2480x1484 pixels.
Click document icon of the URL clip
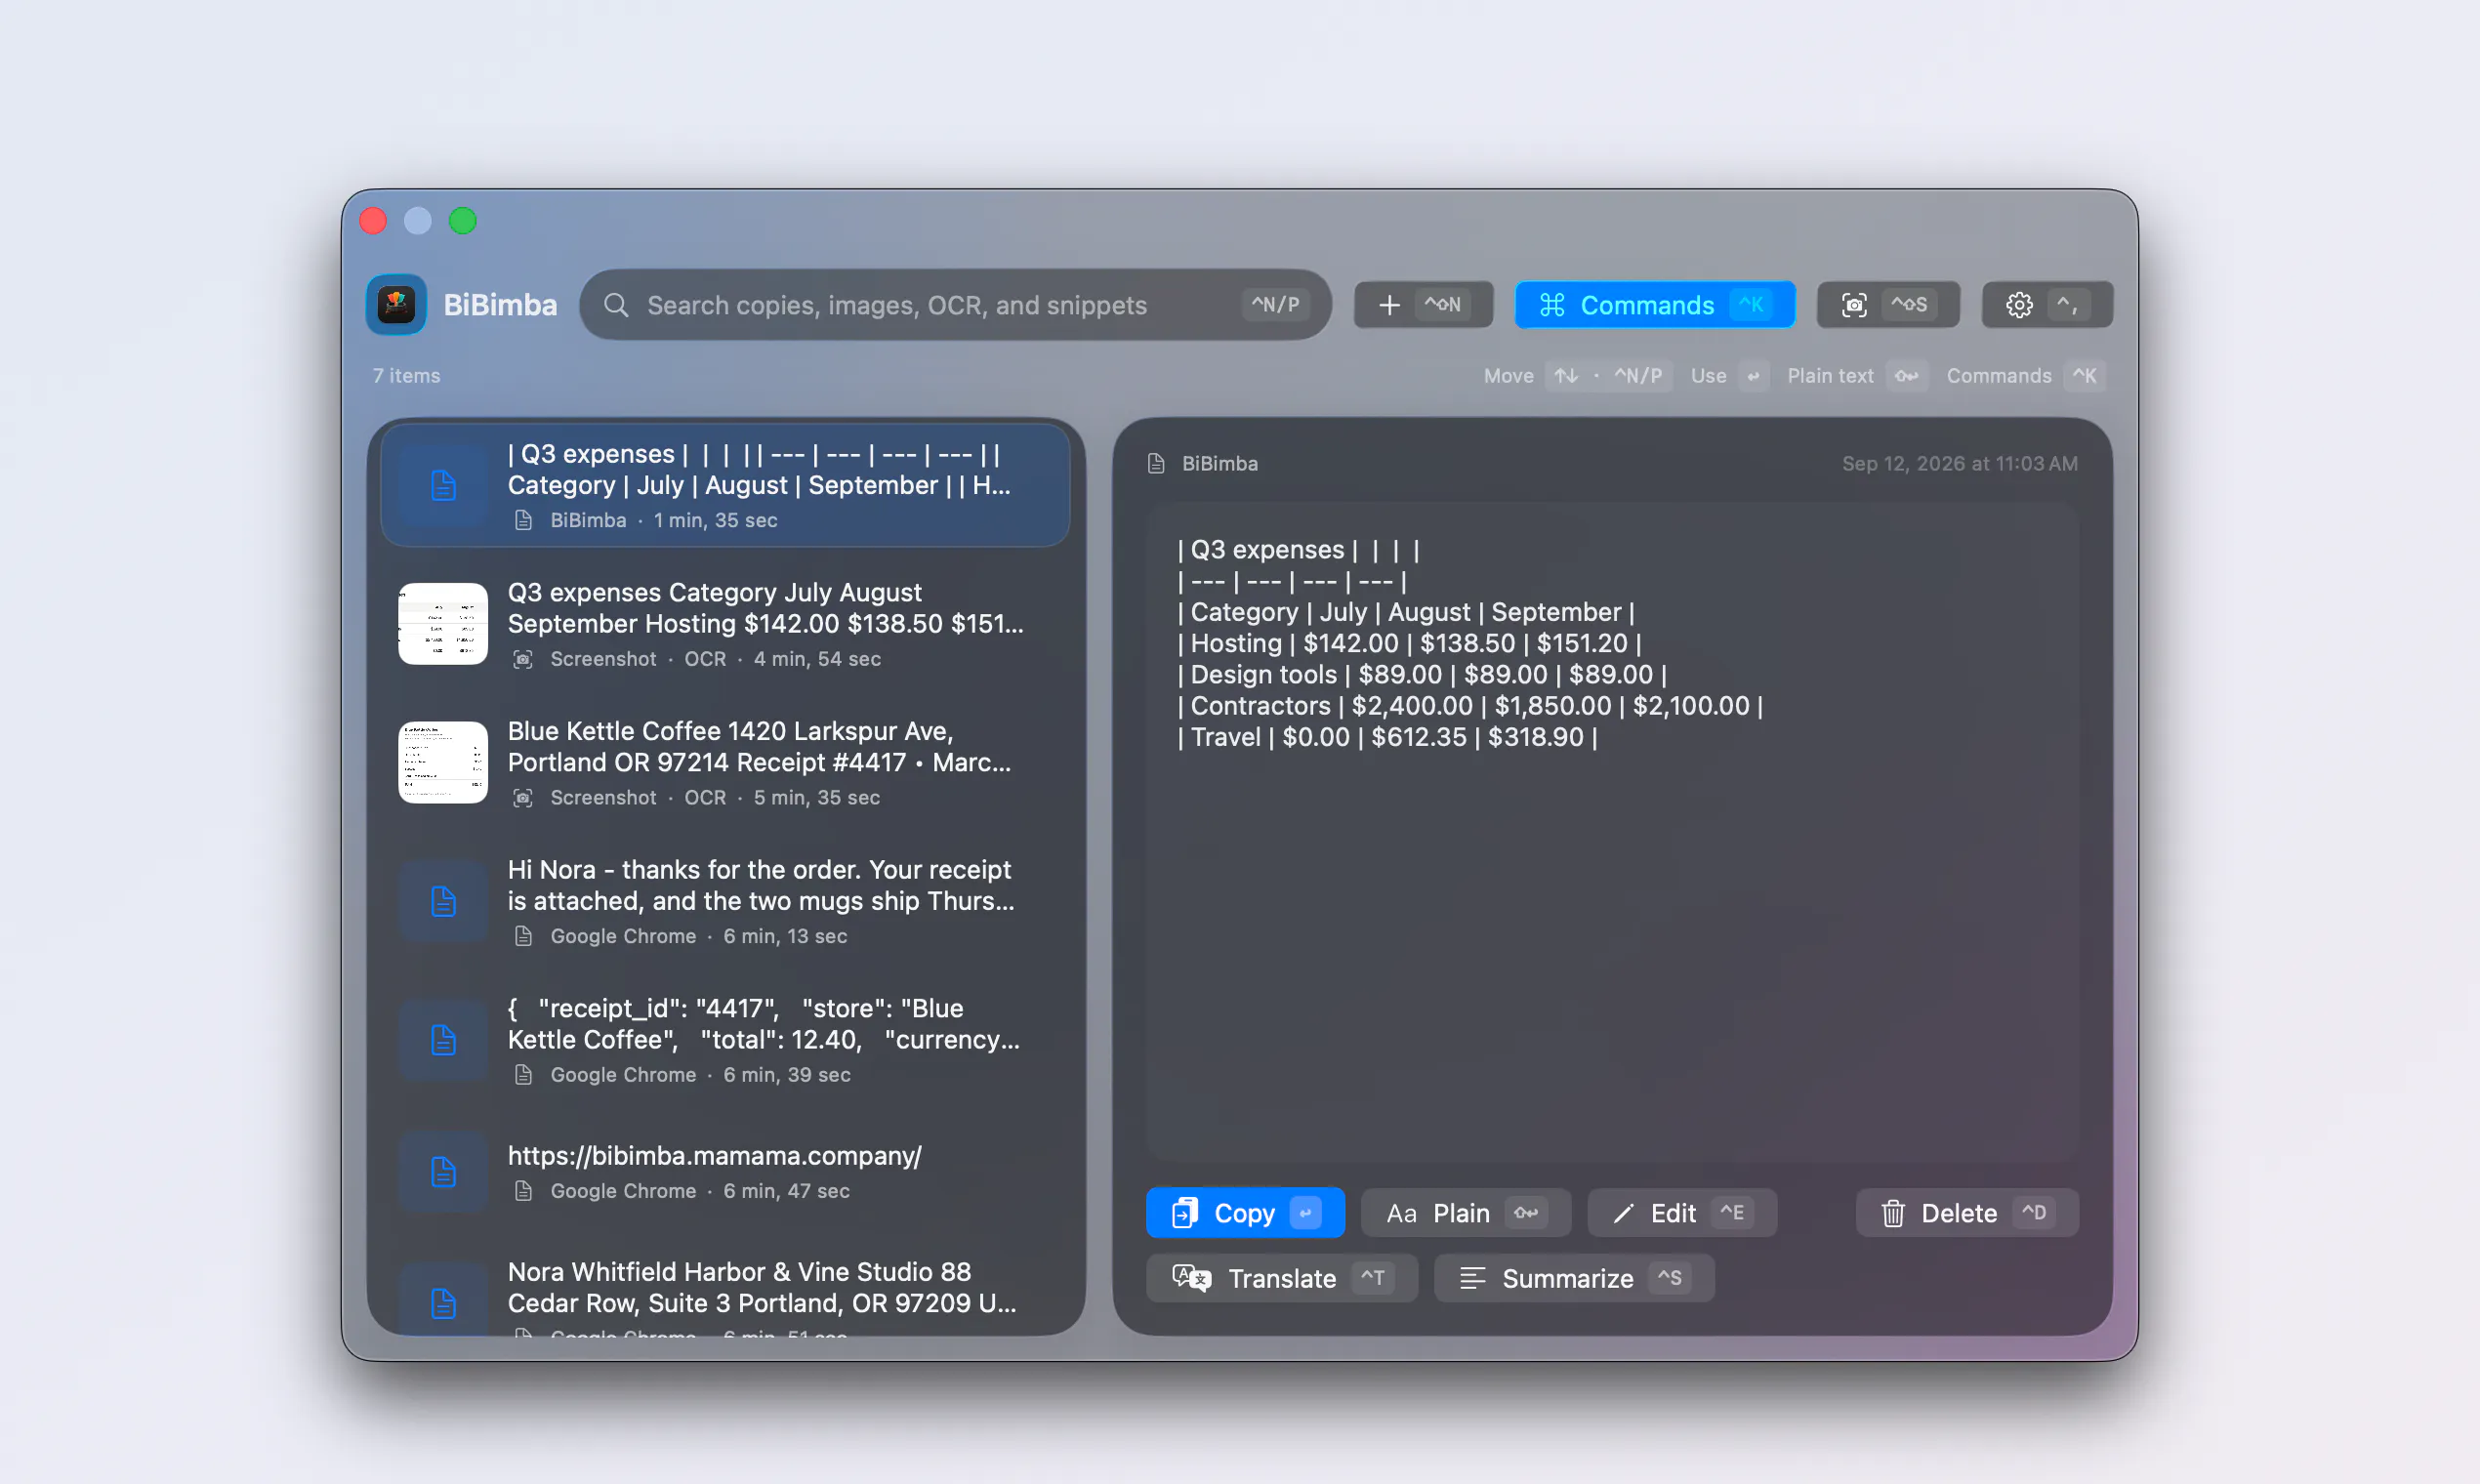[443, 1171]
